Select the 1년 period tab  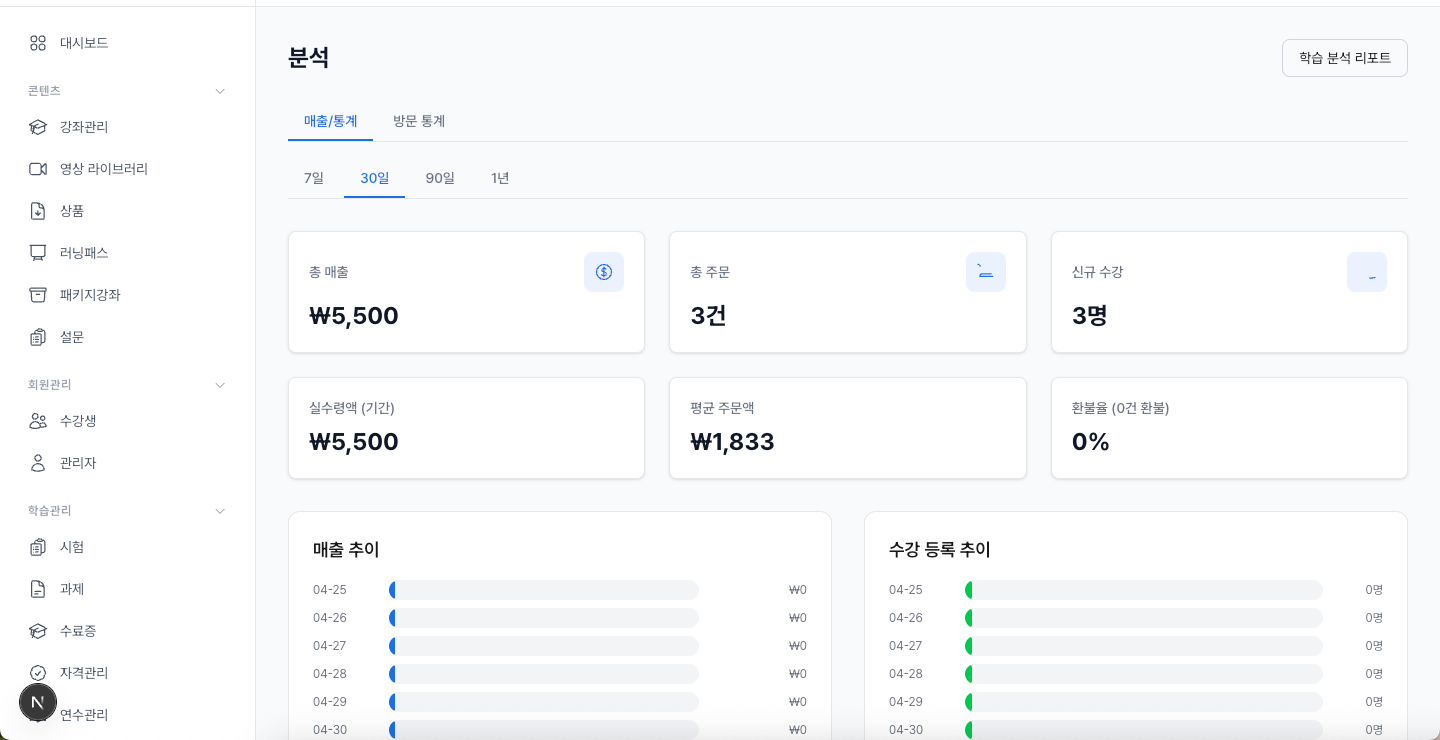coord(500,178)
